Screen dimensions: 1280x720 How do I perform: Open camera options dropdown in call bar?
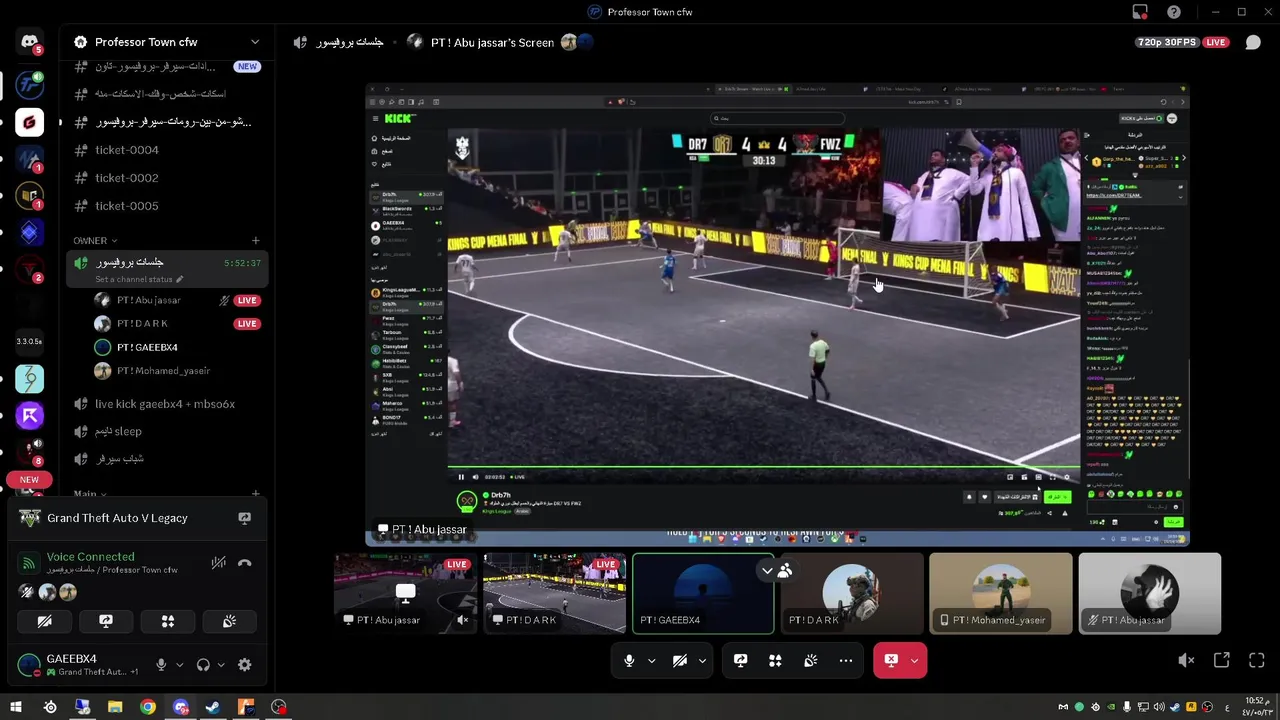(702, 661)
